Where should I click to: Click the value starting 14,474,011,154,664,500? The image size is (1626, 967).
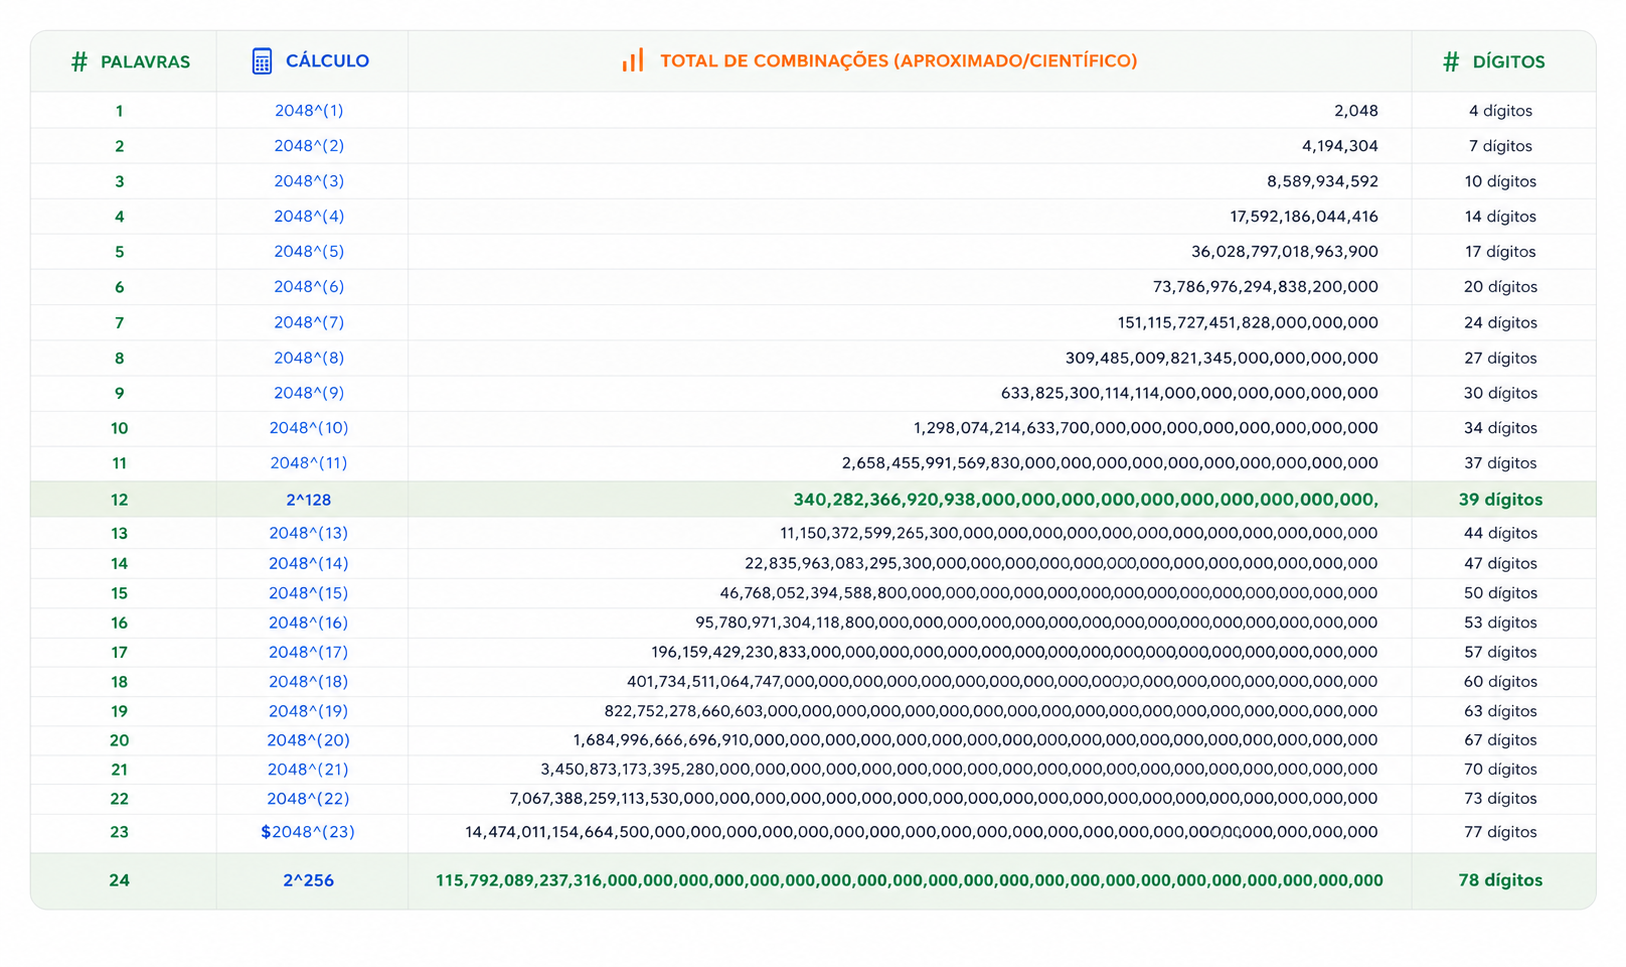921,831
